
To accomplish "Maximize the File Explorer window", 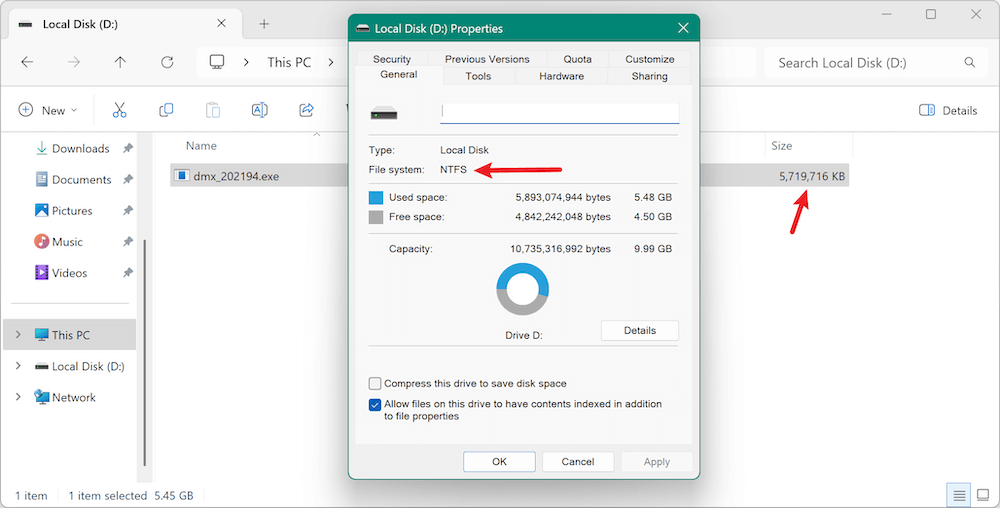I will click(931, 14).
